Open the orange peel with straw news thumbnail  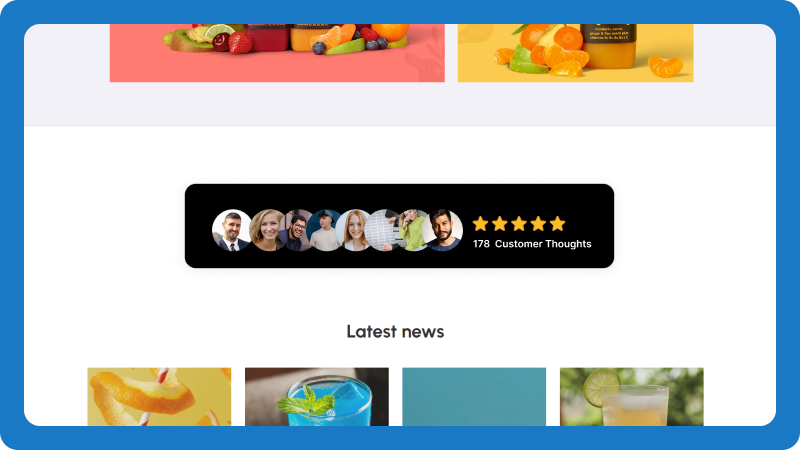(159, 396)
